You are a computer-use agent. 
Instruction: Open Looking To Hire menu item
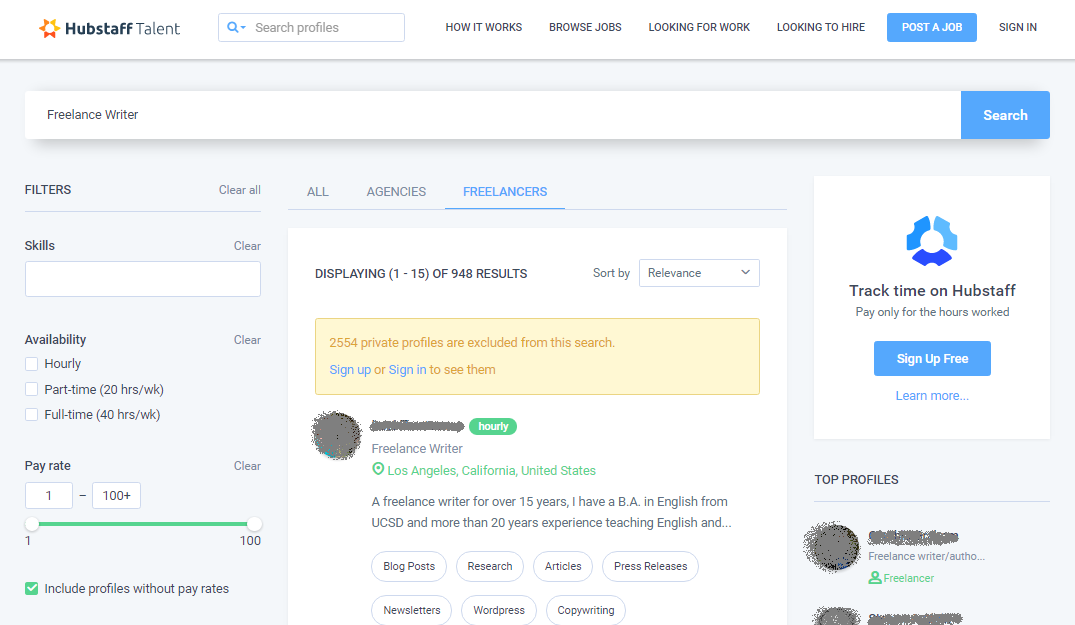(x=821, y=27)
